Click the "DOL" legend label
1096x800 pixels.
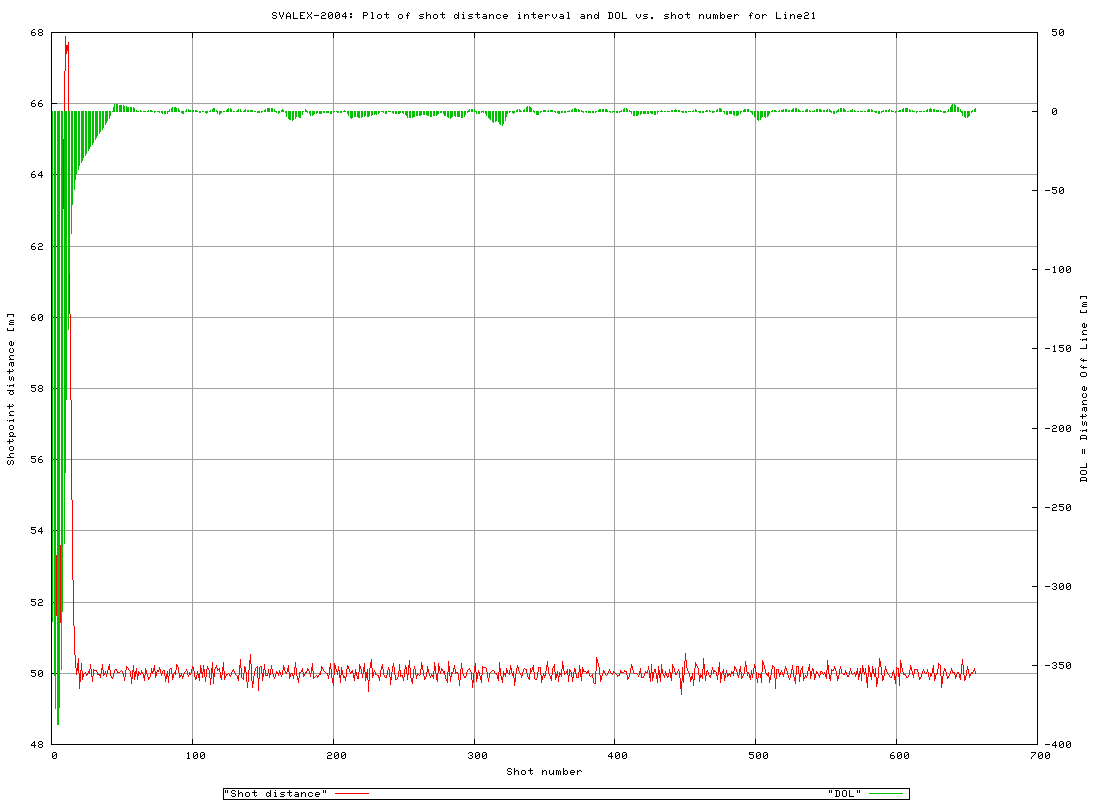(845, 793)
